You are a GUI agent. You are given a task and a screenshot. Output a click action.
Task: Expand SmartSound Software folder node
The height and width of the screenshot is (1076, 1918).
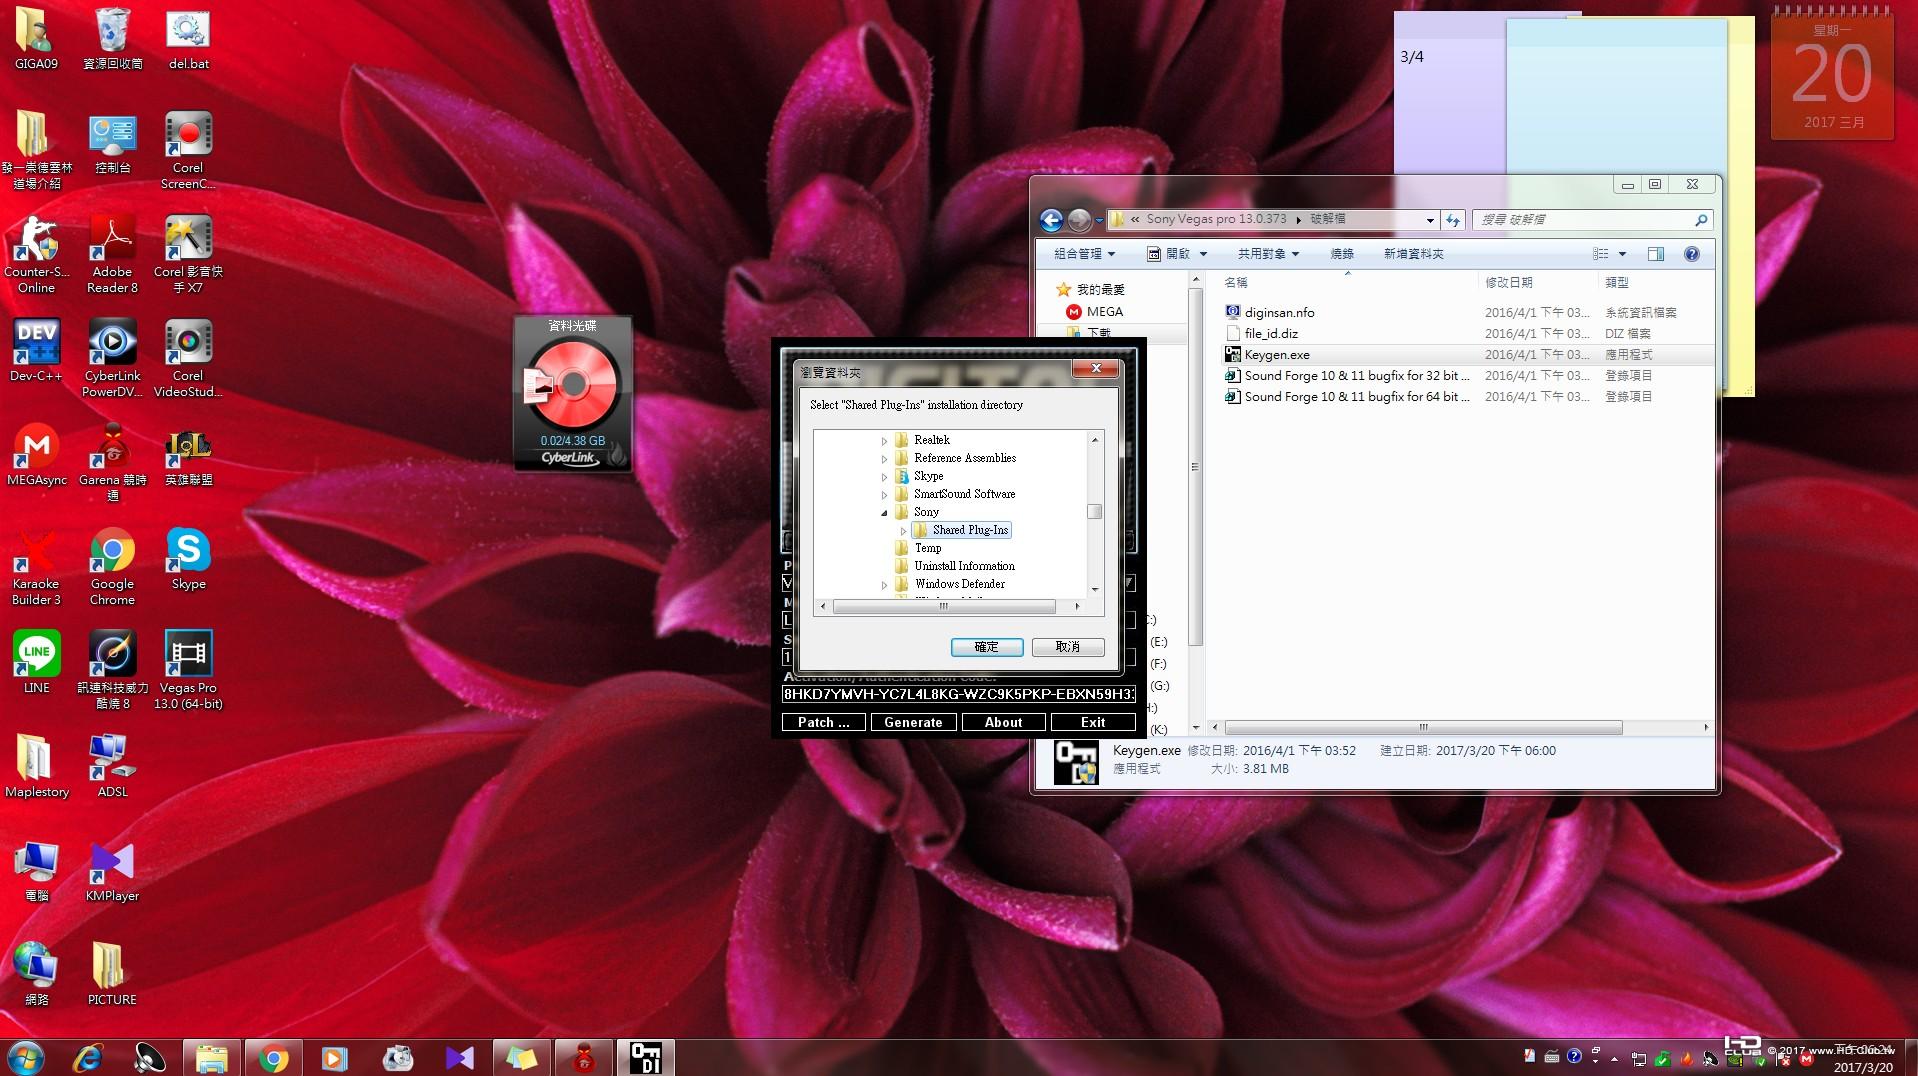click(x=884, y=495)
